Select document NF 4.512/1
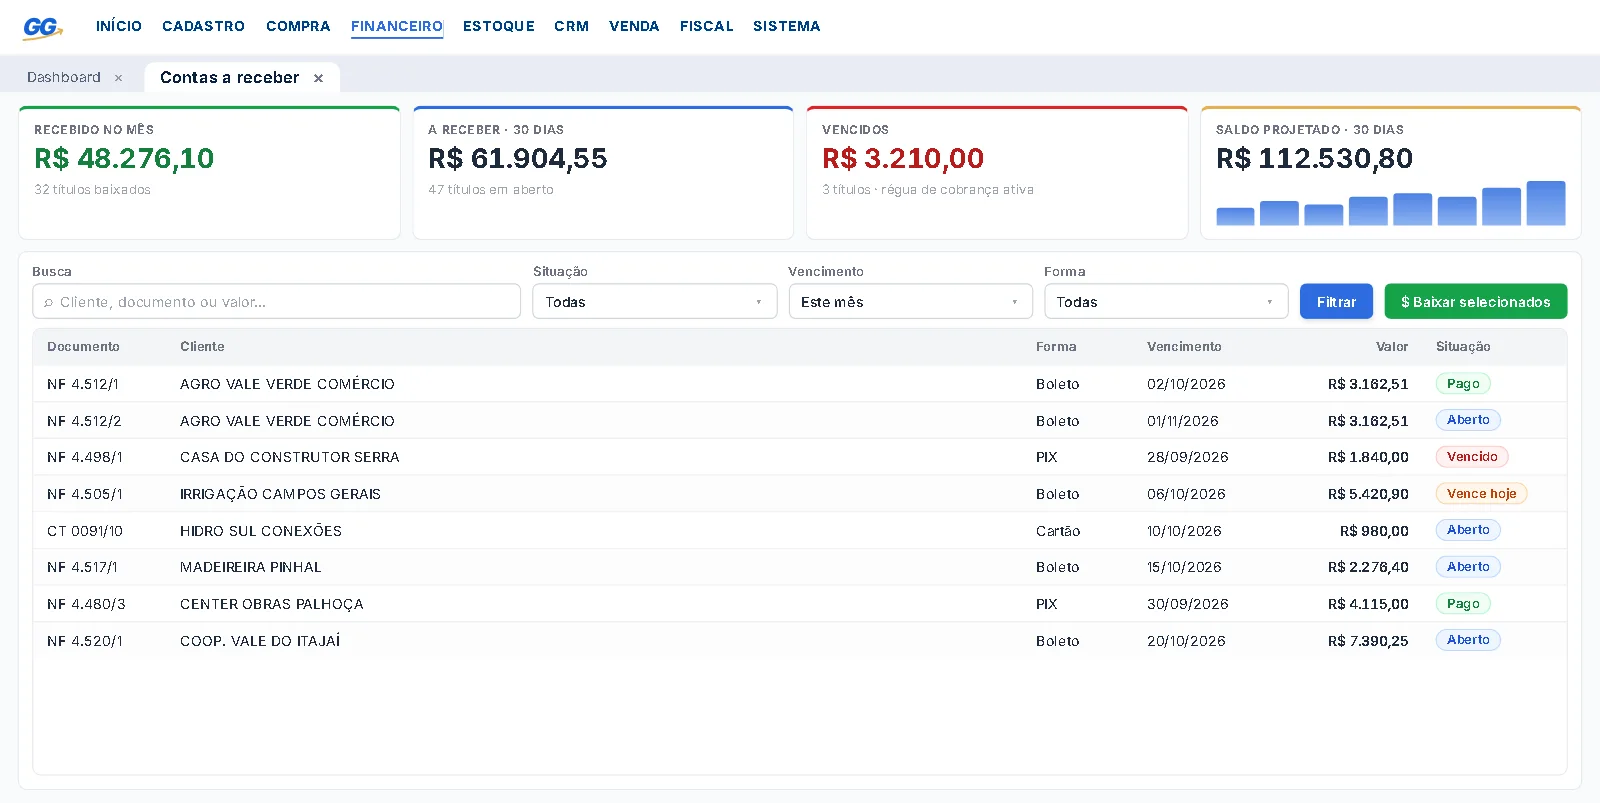 click(x=83, y=384)
